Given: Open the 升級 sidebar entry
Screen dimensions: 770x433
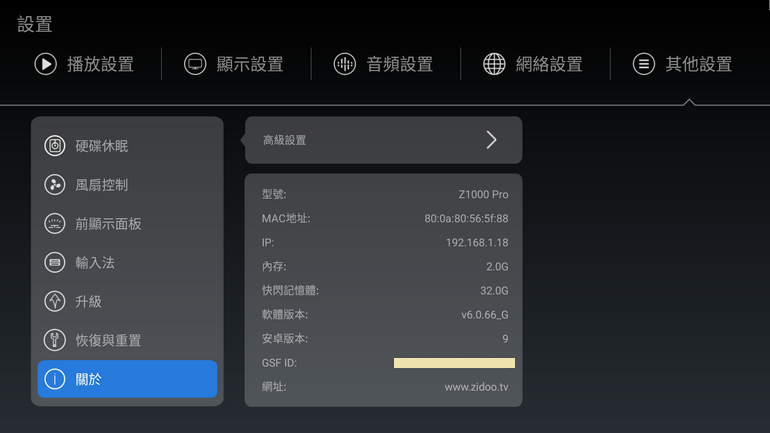Looking at the screenshot, I should (x=127, y=301).
